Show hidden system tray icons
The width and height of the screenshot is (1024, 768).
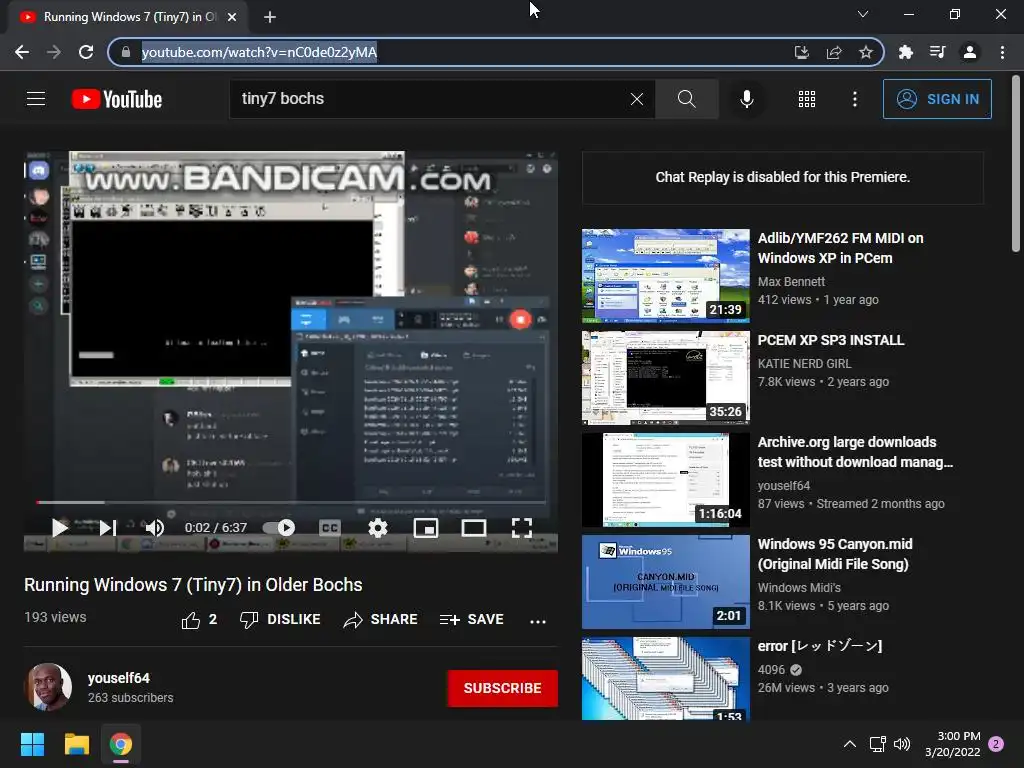(x=850, y=744)
